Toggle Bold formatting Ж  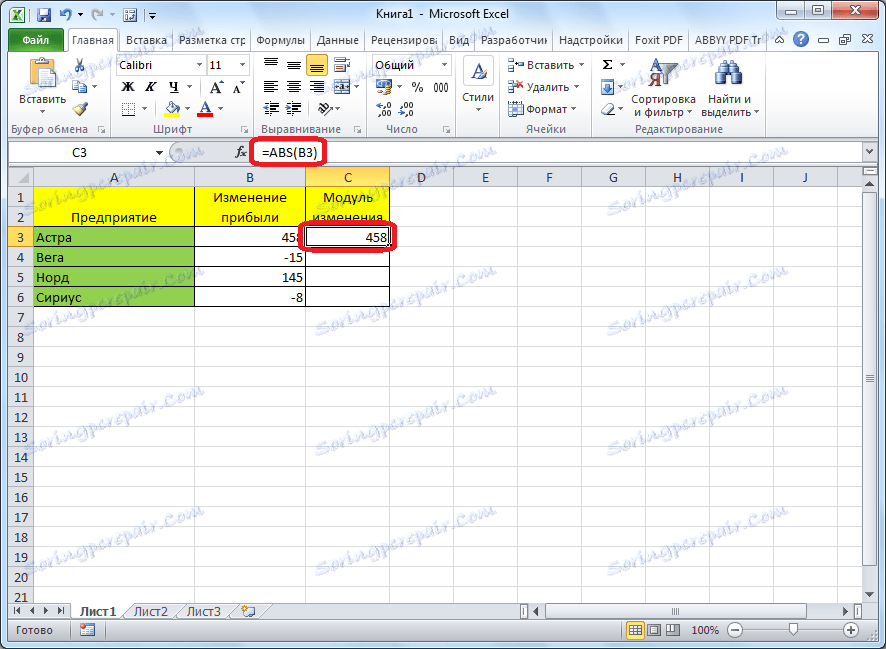click(x=128, y=87)
